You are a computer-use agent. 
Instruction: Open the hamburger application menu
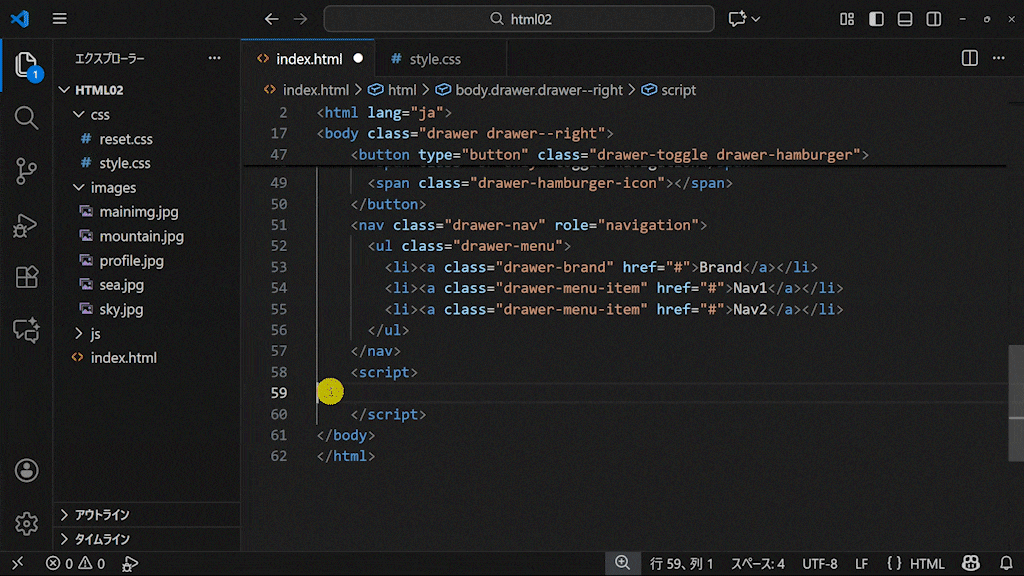click(60, 19)
